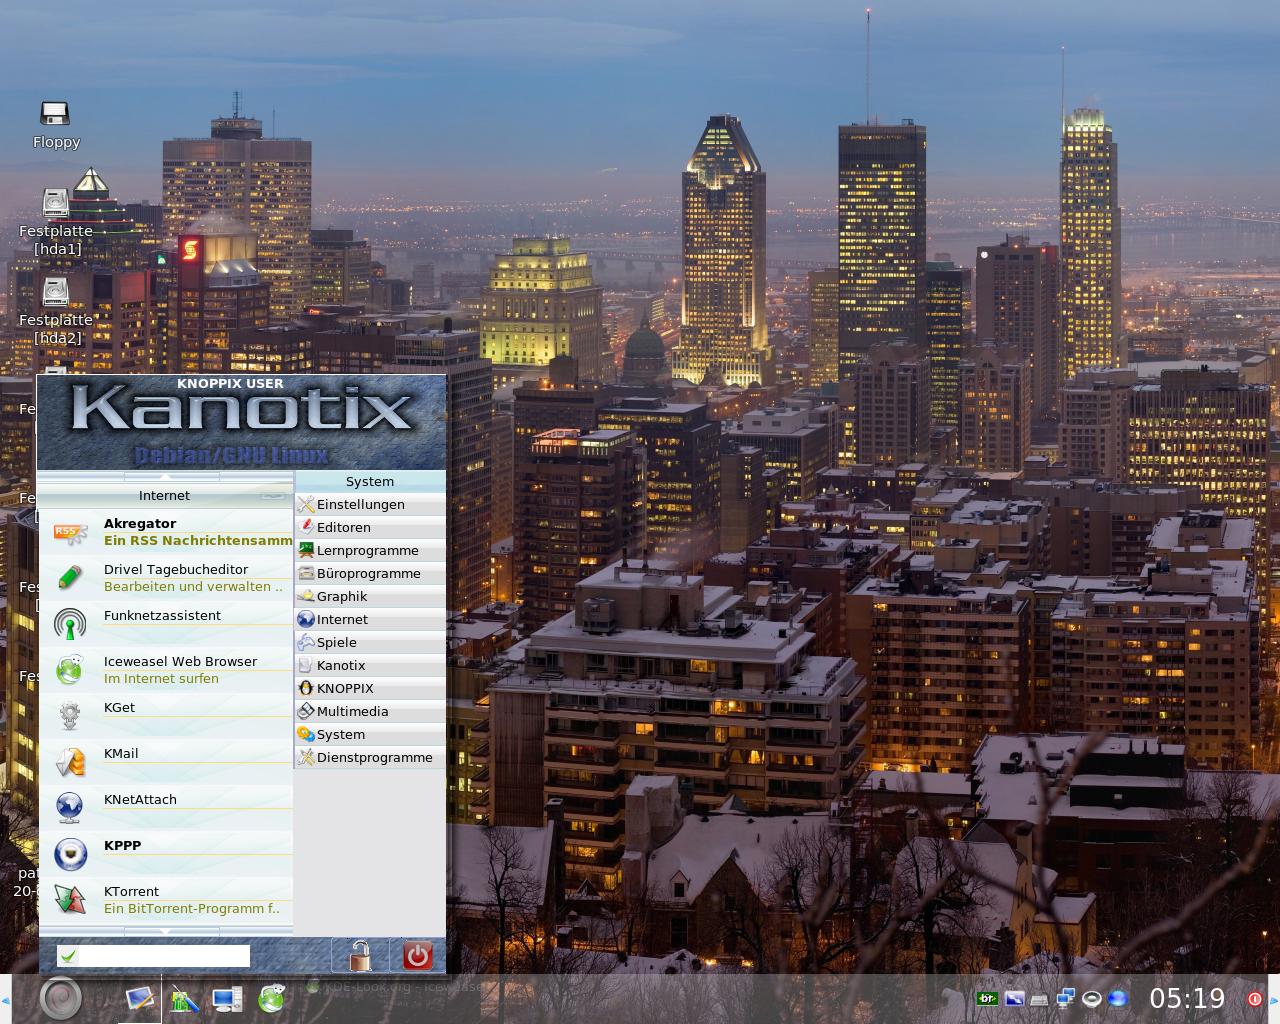Image resolution: width=1280 pixels, height=1024 pixels.
Task: Hide panel with left edge arrow
Action: point(5,999)
